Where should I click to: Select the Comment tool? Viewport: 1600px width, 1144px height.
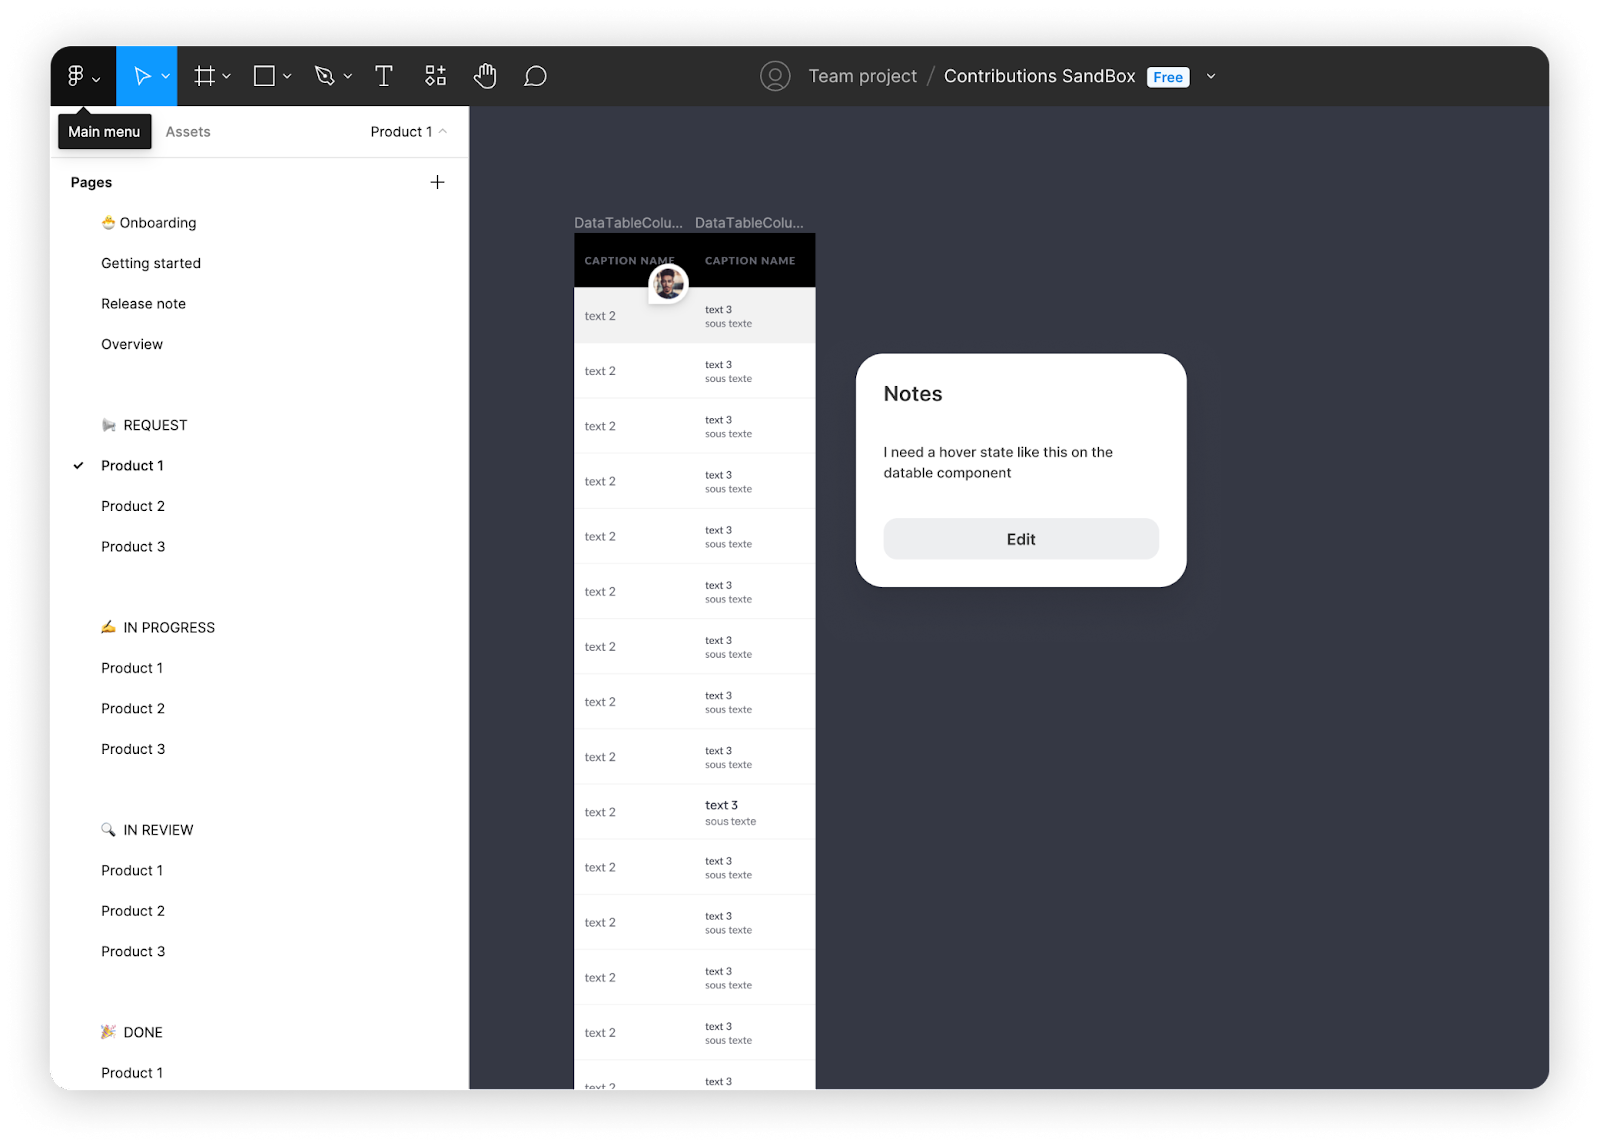coord(536,75)
